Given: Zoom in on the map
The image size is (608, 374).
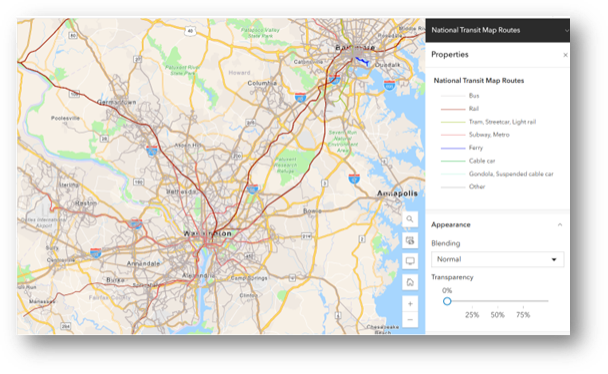Looking at the screenshot, I should pos(410,303).
